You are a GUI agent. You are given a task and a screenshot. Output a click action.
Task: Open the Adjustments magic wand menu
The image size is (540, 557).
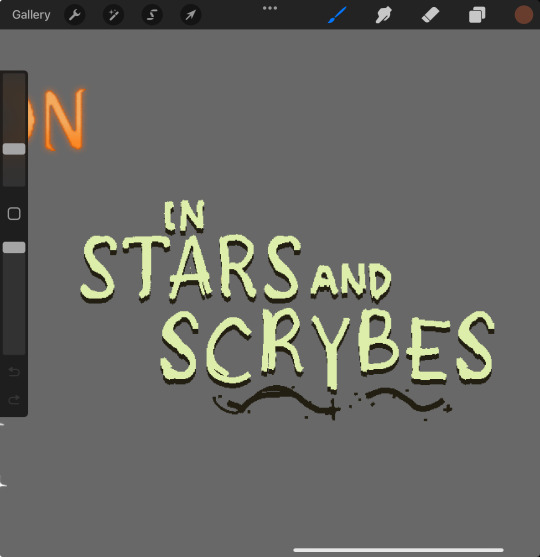pyautogui.click(x=113, y=15)
